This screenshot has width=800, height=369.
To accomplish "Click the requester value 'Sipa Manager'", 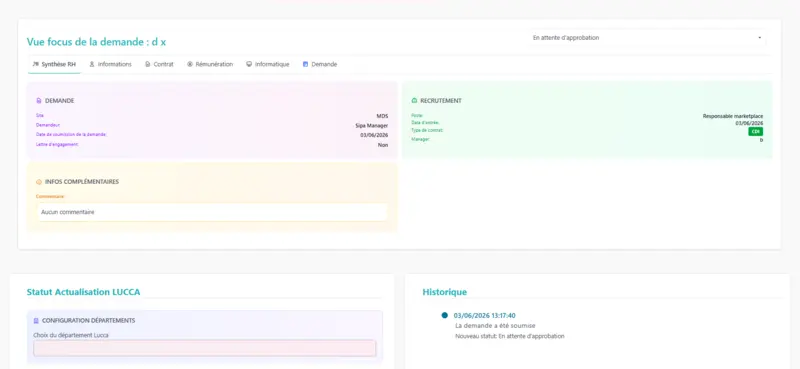I will point(372,126).
